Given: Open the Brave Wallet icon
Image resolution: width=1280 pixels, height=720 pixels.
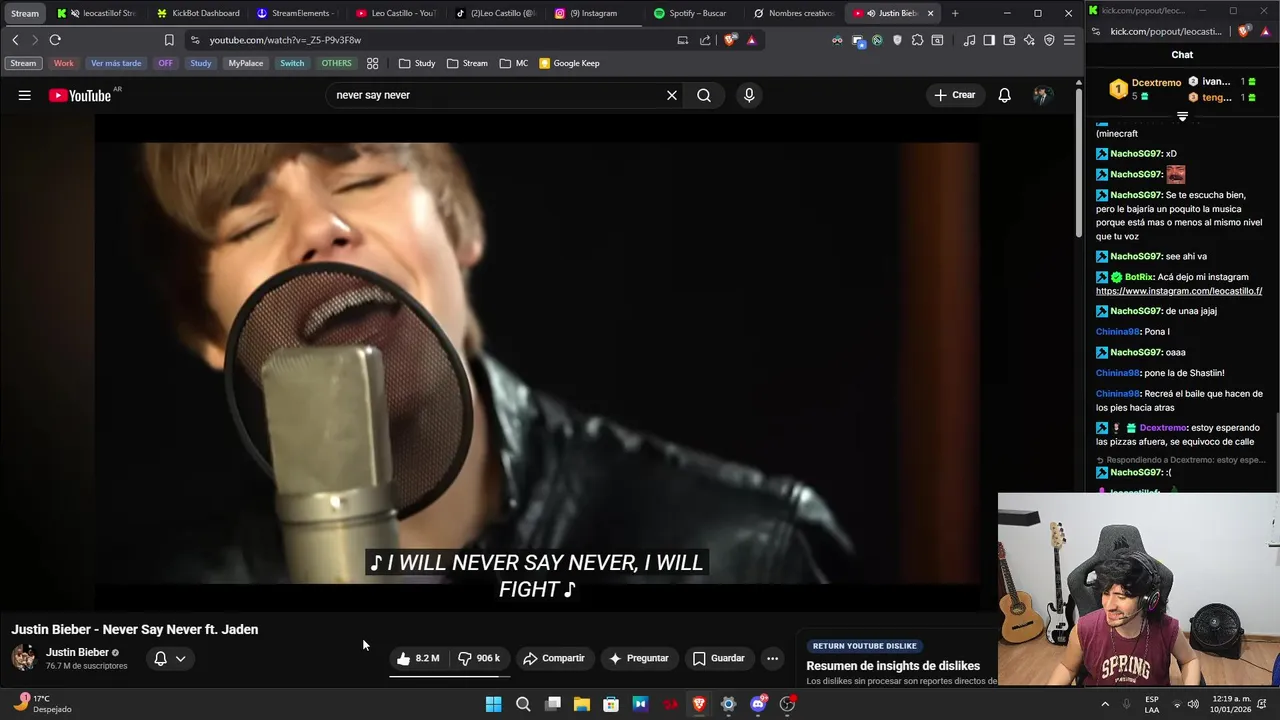Looking at the screenshot, I should tap(1009, 40).
